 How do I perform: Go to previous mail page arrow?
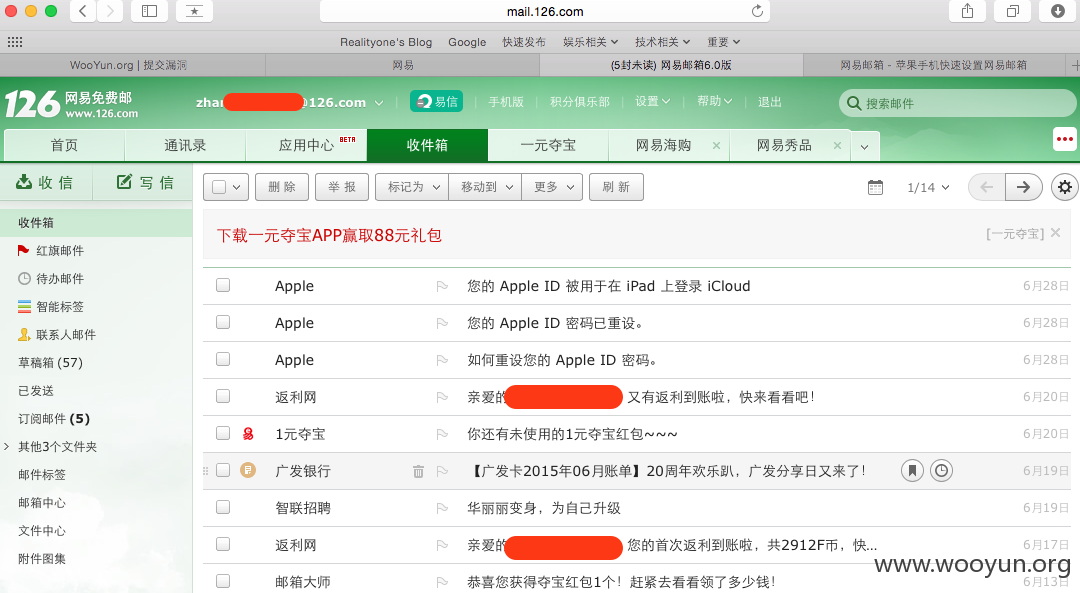point(986,187)
